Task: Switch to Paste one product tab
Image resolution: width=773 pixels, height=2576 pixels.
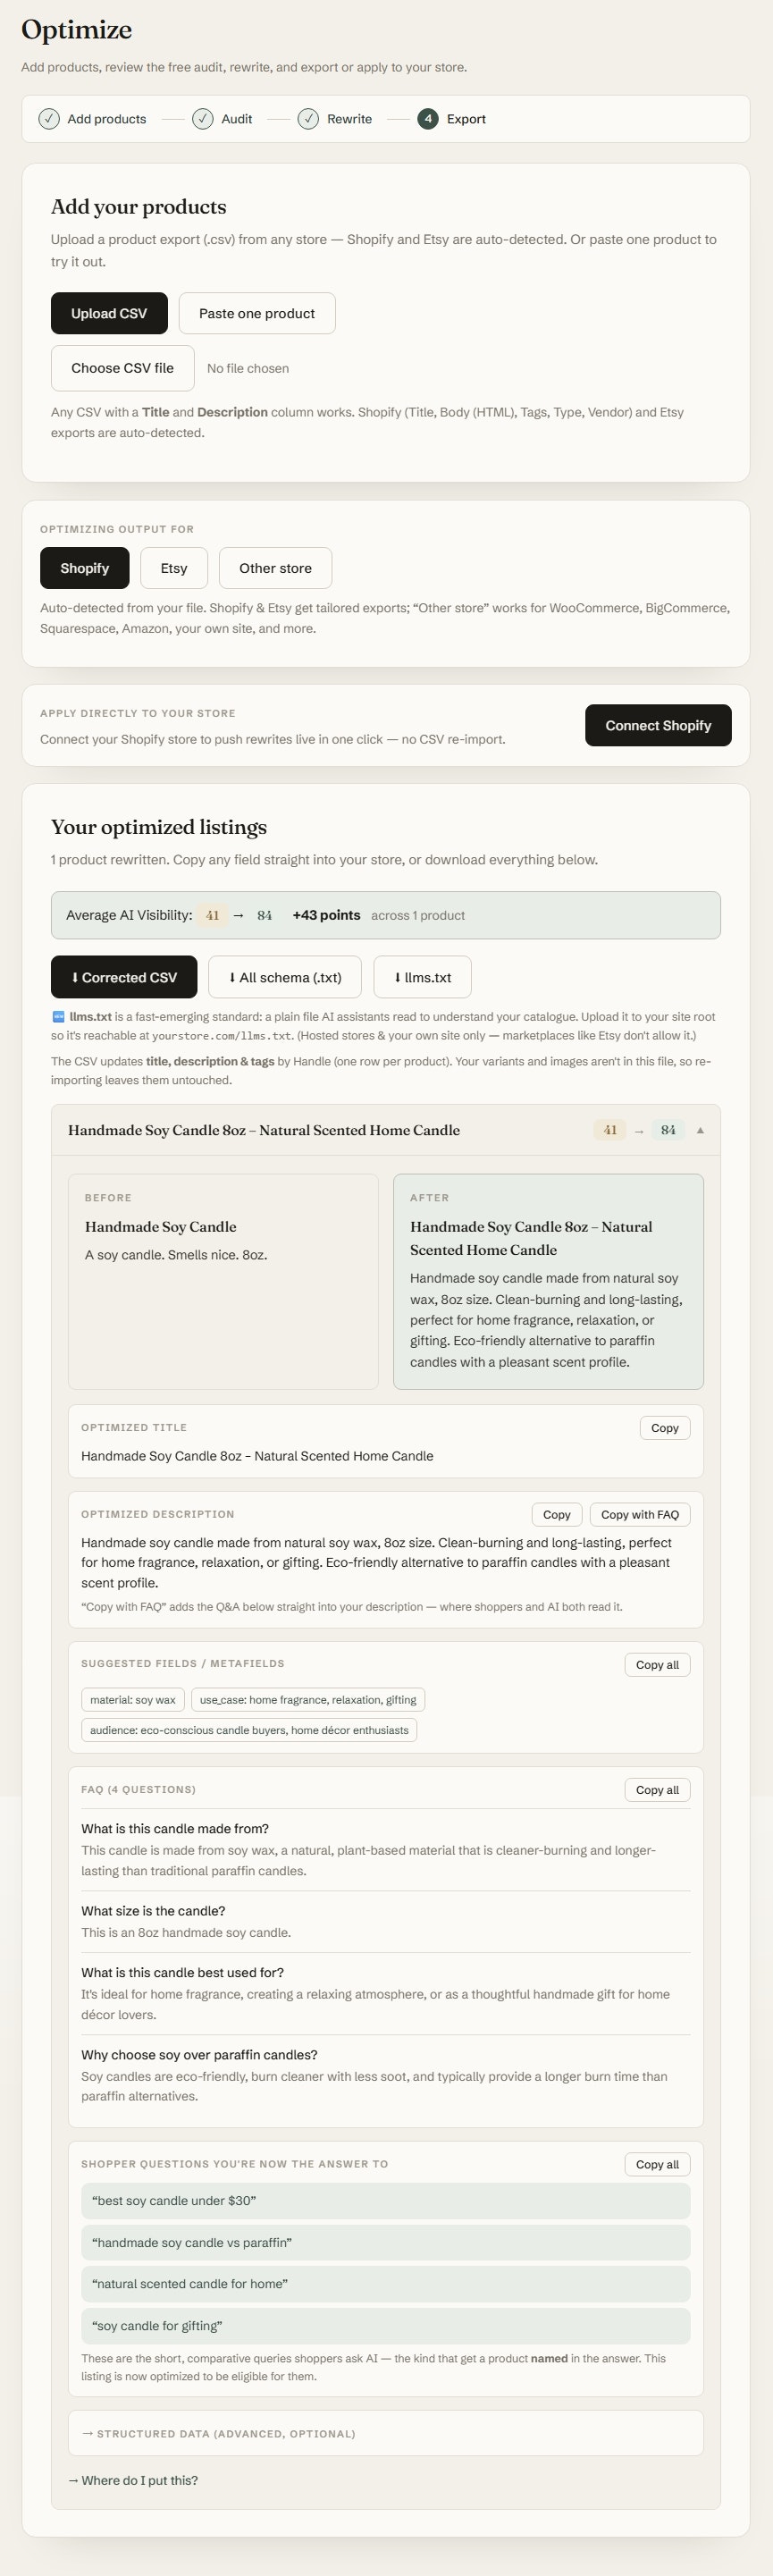Action: [257, 313]
